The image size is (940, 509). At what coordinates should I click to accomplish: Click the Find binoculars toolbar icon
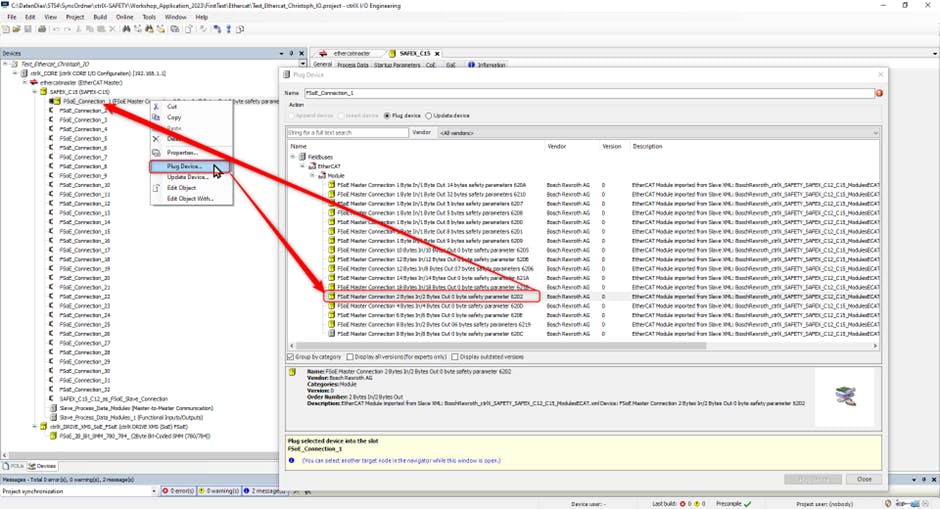127,29
